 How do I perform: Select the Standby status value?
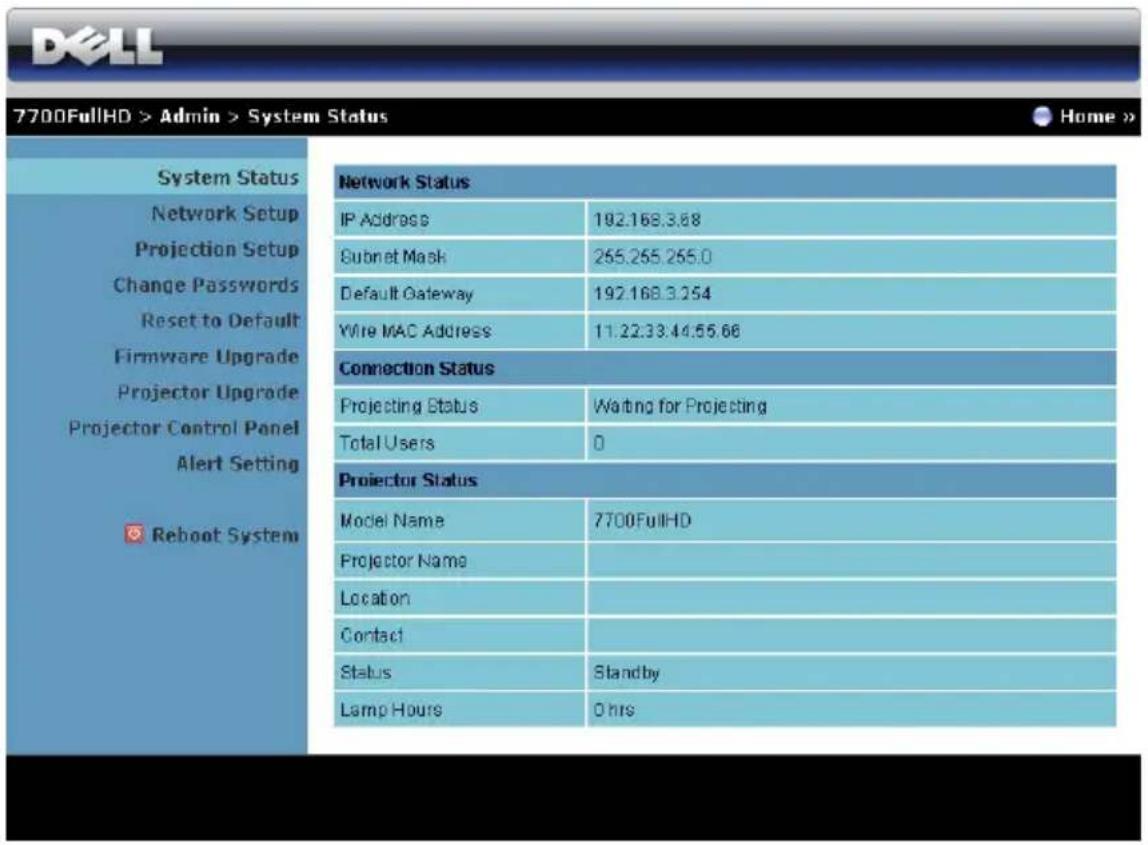pos(627,672)
